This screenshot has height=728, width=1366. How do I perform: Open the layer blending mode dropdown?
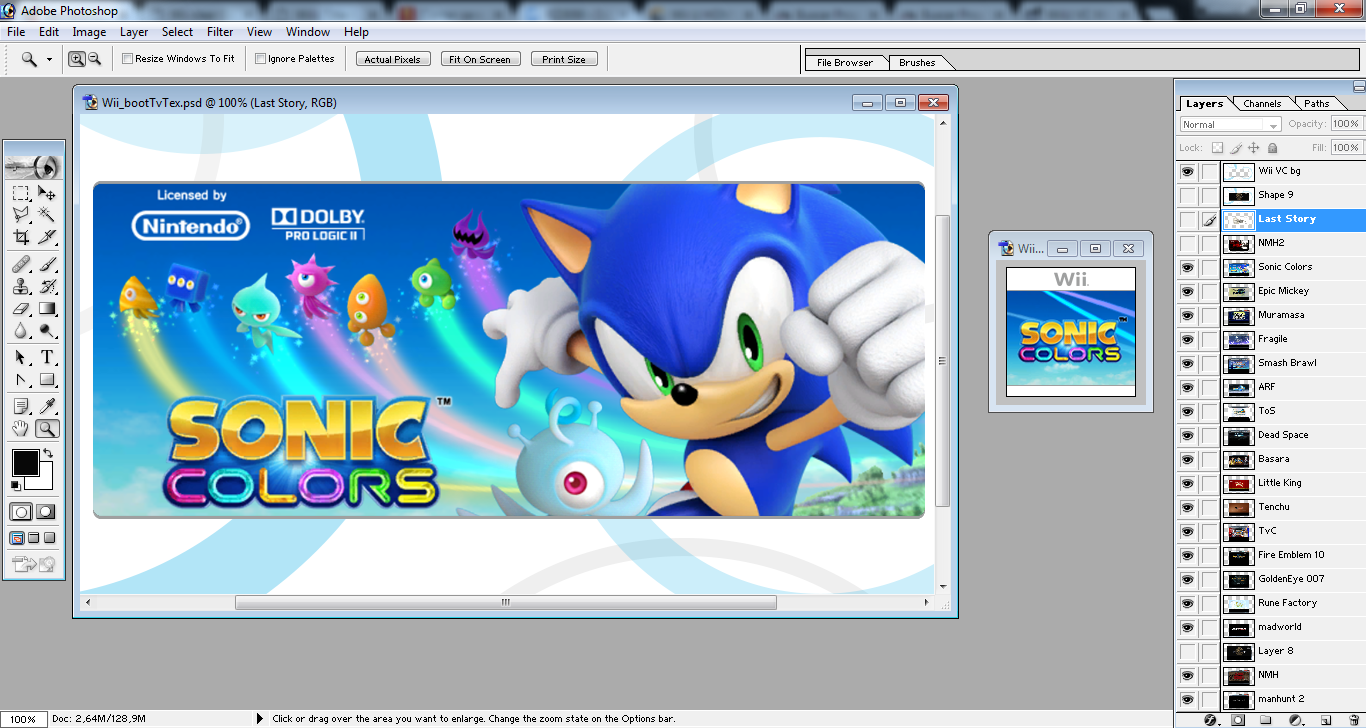[x=1230, y=125]
